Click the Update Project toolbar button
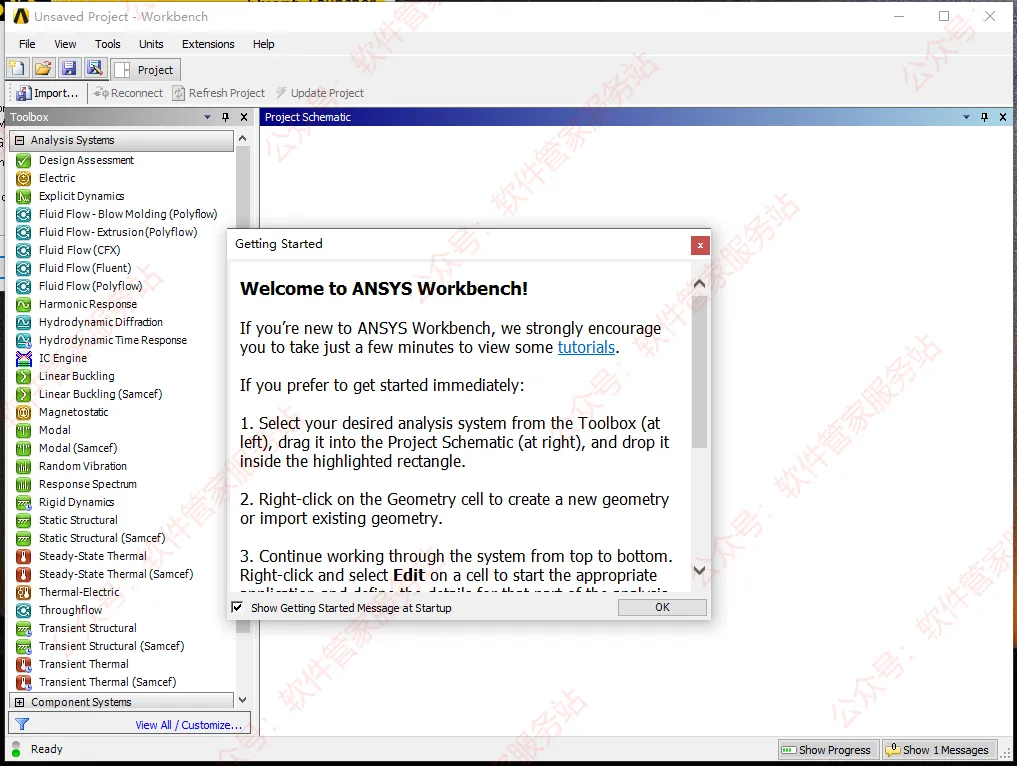This screenshot has width=1017, height=766. 320,93
